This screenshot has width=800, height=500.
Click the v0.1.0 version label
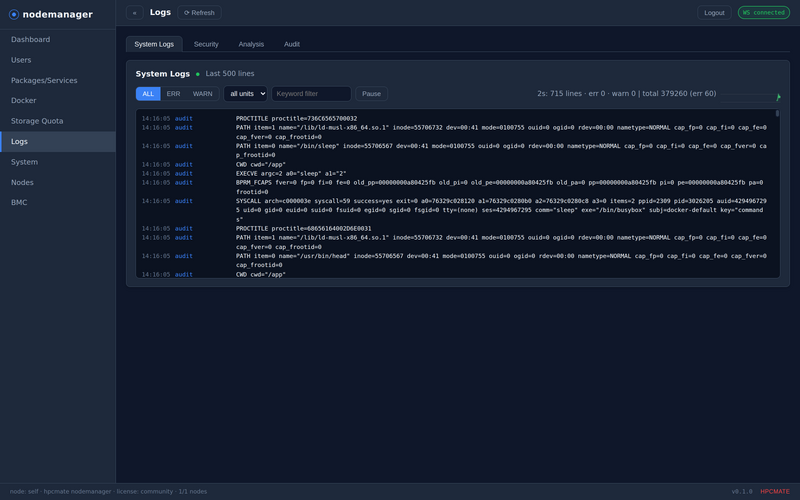(742, 492)
